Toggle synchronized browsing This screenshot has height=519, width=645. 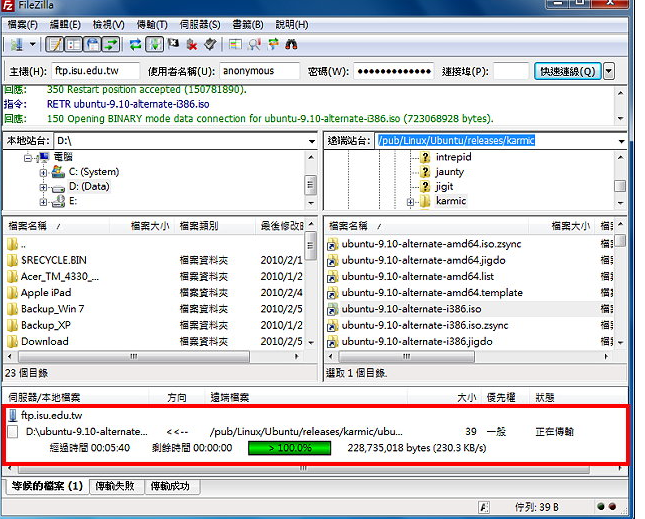tap(273, 44)
